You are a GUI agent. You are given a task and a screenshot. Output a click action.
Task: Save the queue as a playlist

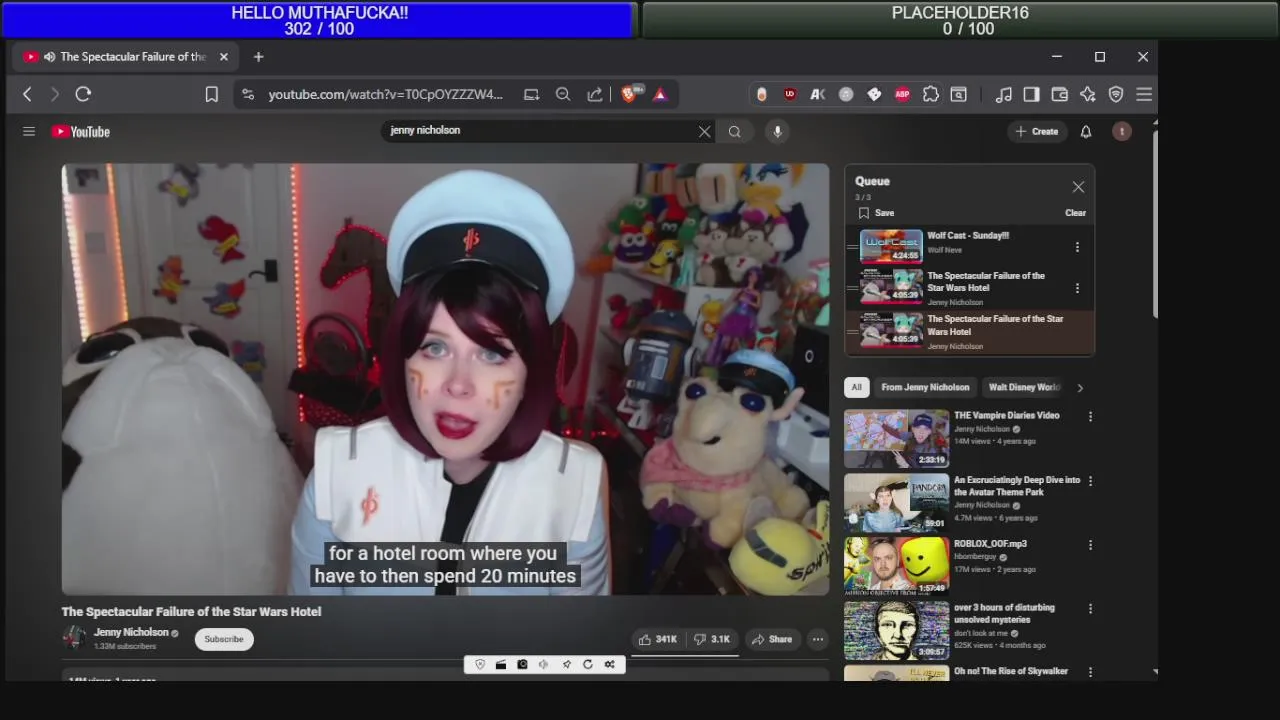tap(876, 213)
